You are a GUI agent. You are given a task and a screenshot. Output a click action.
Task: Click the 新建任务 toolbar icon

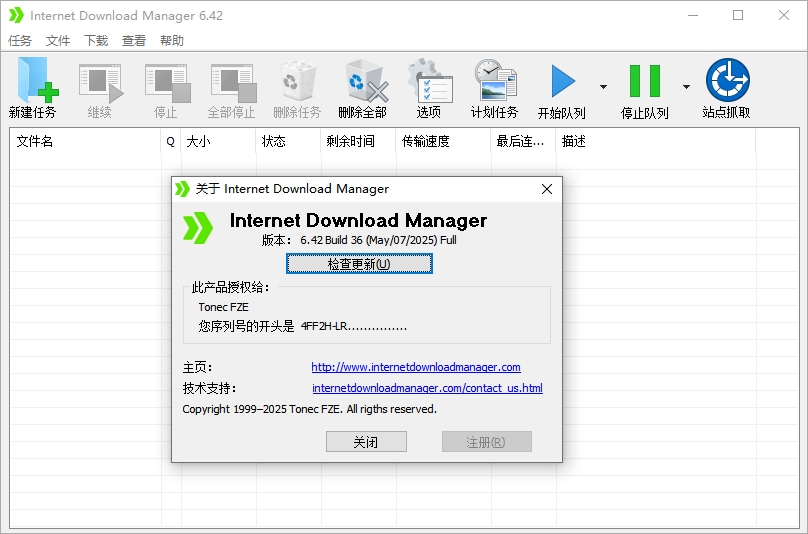pos(37,81)
